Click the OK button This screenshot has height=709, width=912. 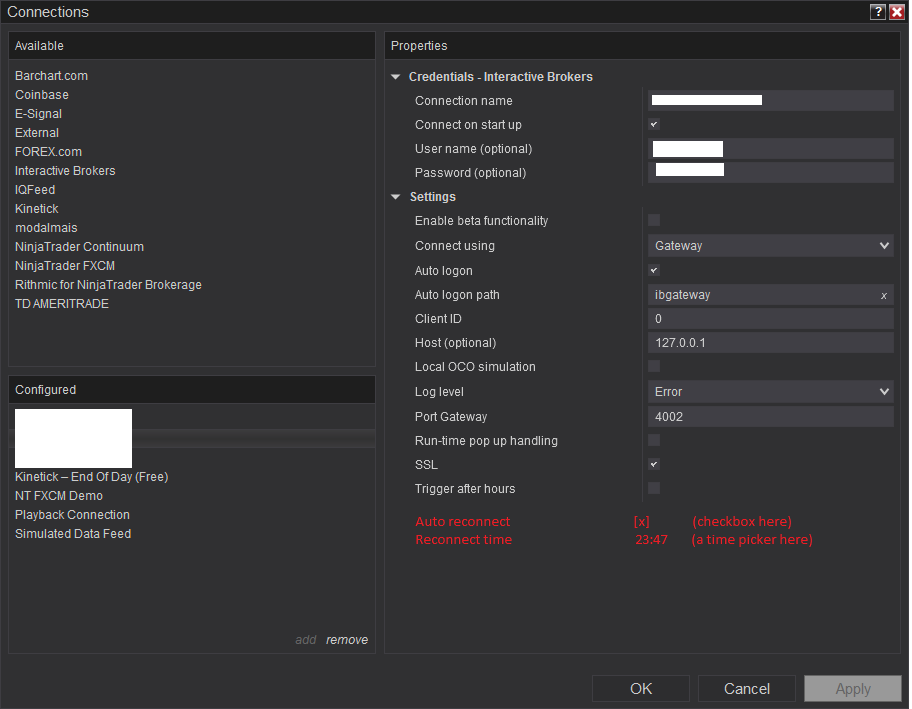click(641, 689)
